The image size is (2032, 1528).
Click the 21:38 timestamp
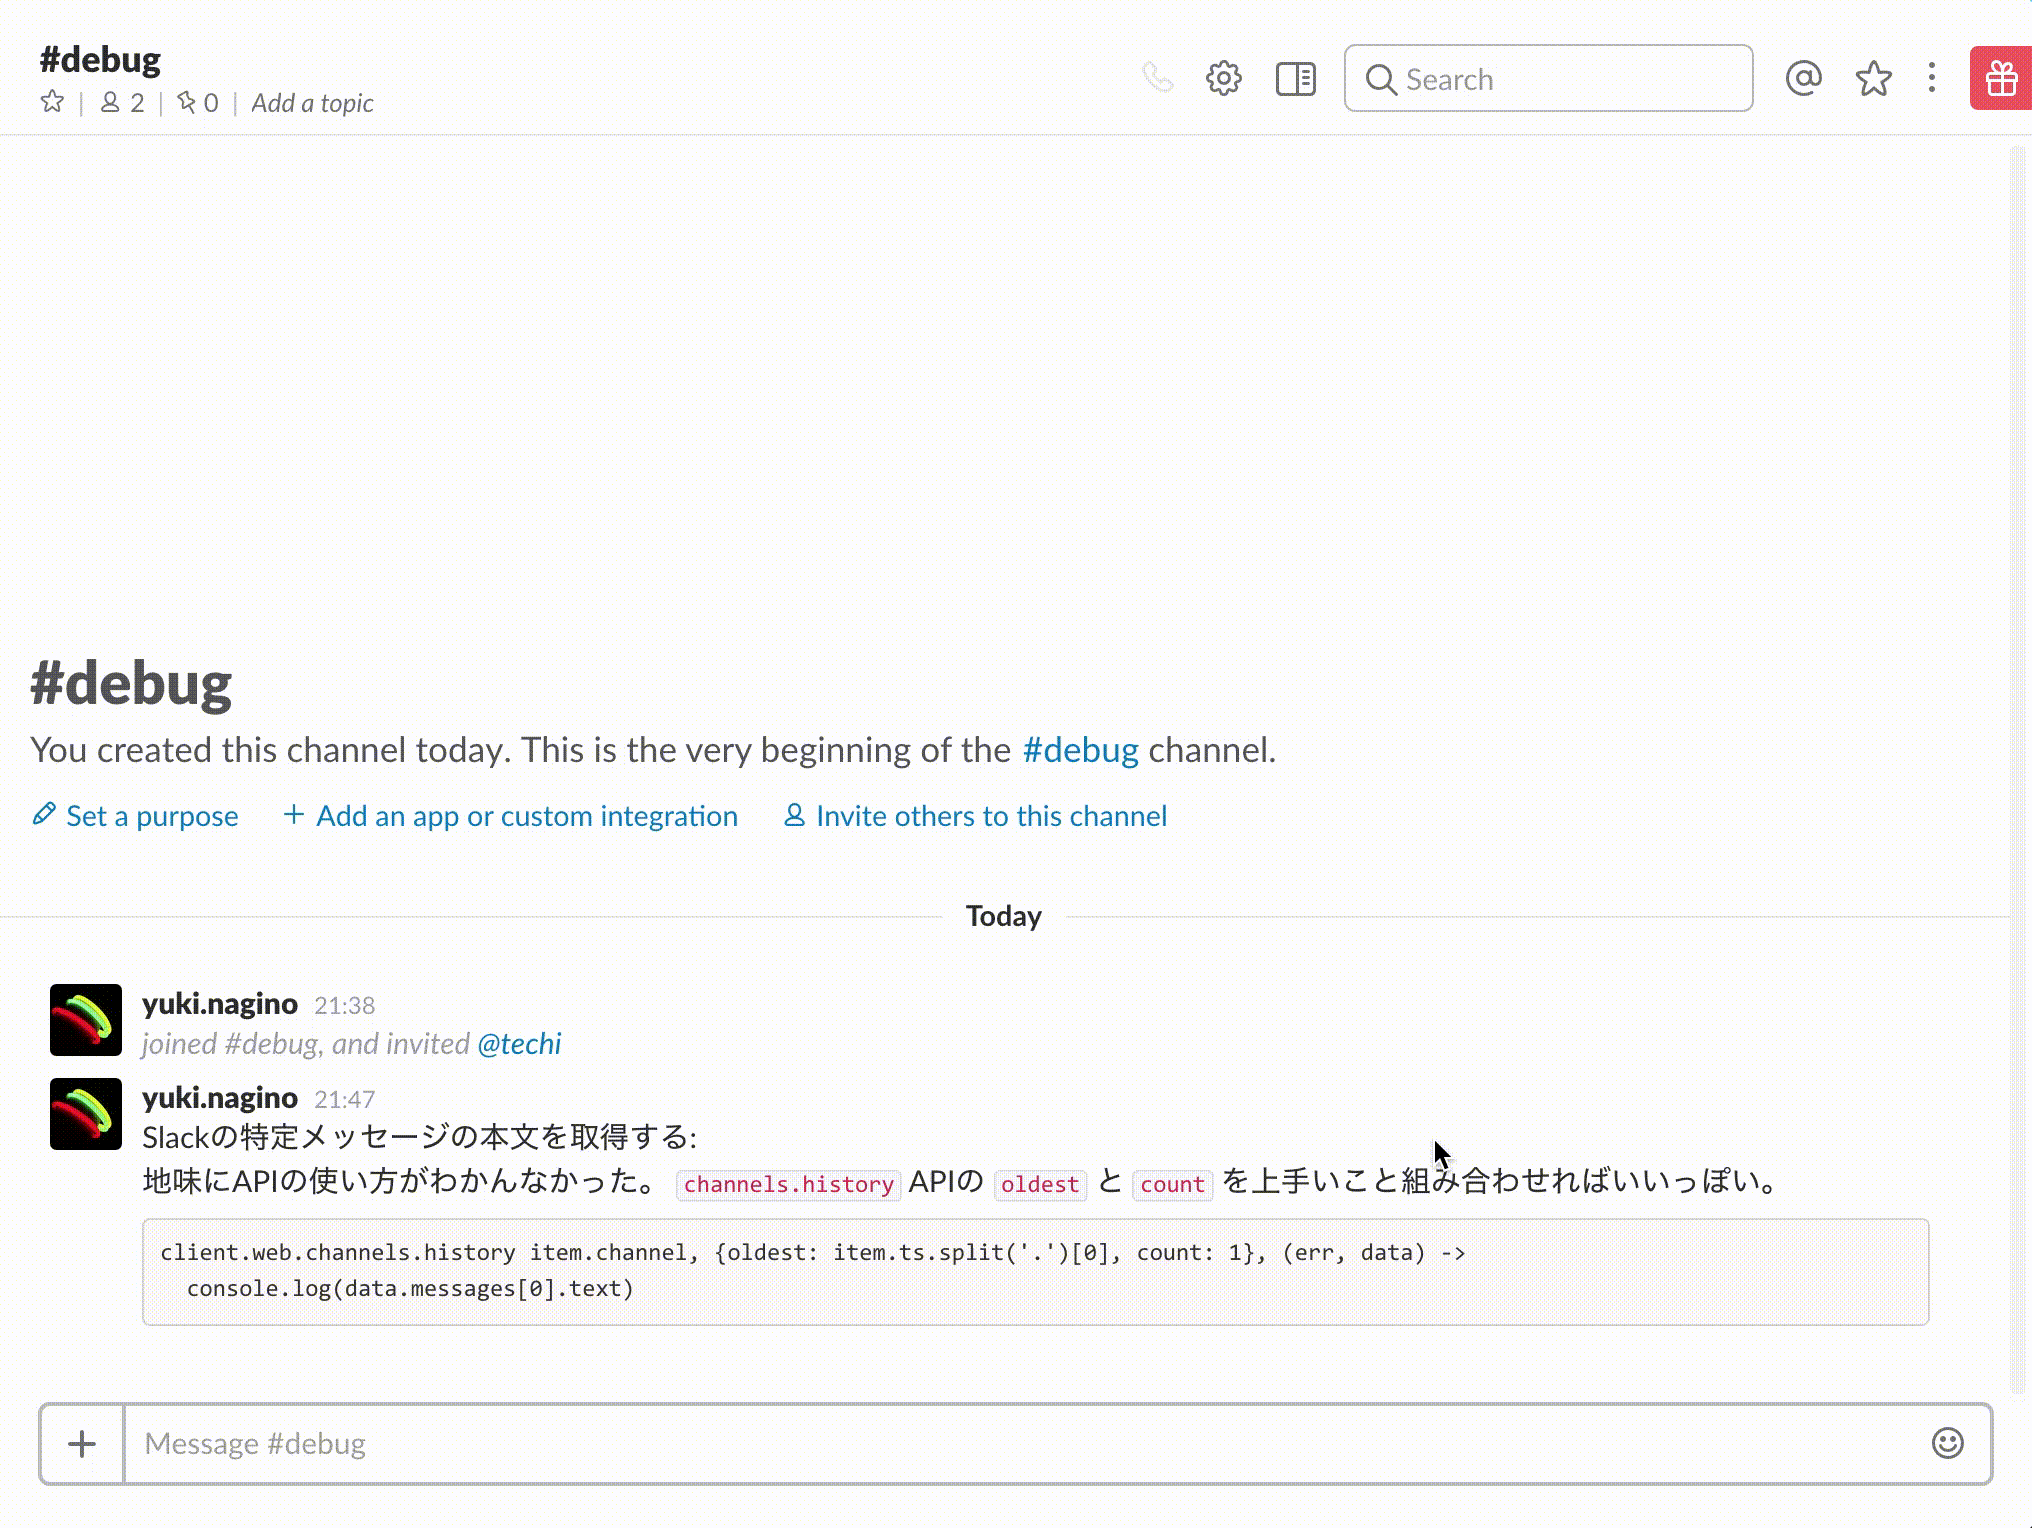point(344,1006)
